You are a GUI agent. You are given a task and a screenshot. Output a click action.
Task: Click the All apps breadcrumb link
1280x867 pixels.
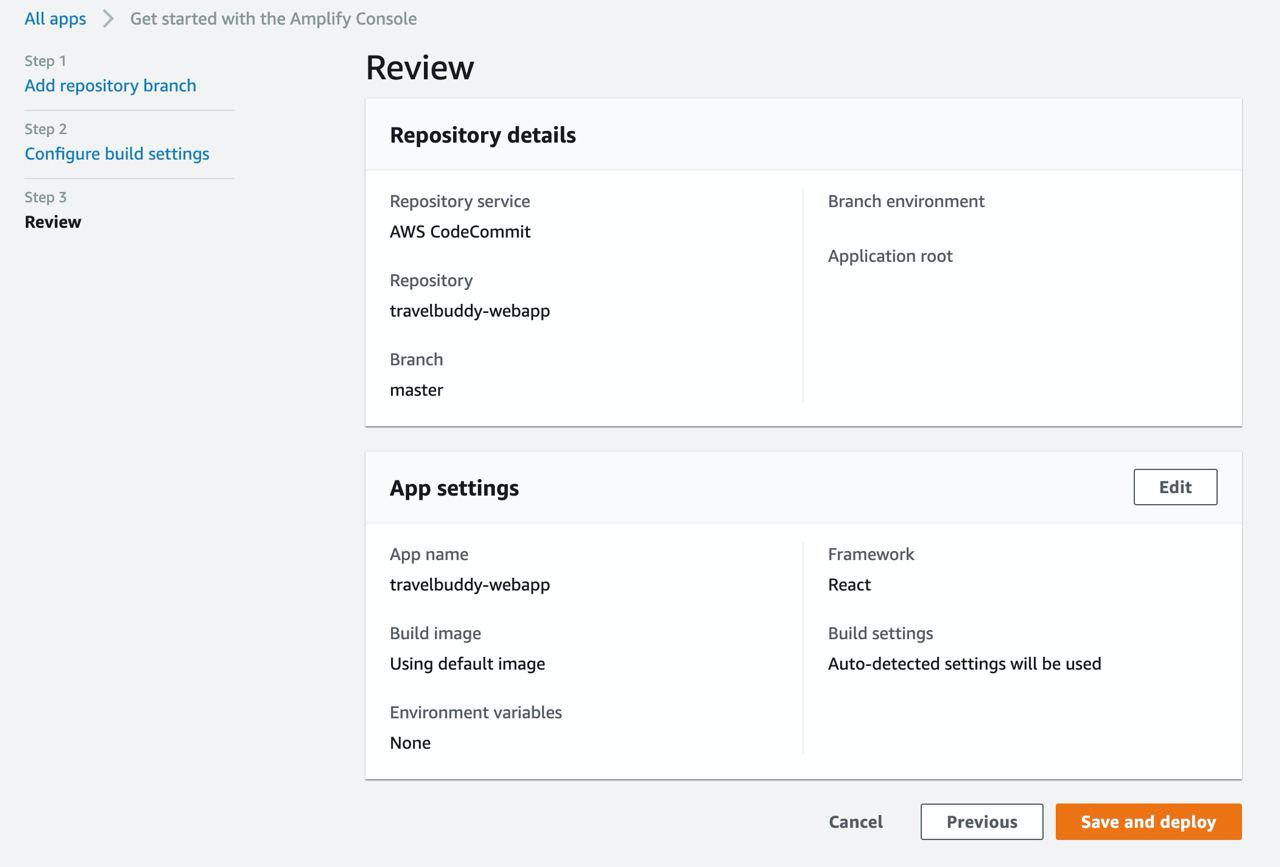tap(55, 18)
